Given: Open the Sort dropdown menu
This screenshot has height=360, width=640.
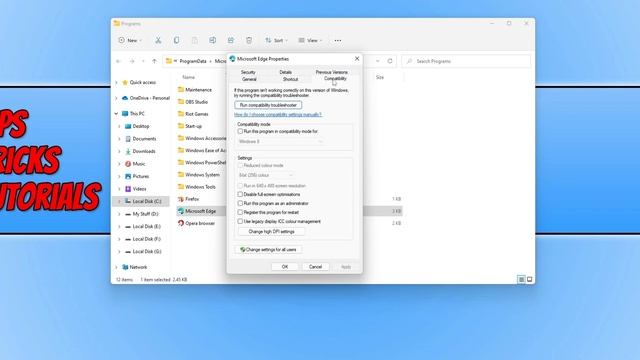Looking at the screenshot, I should click(x=276, y=40).
